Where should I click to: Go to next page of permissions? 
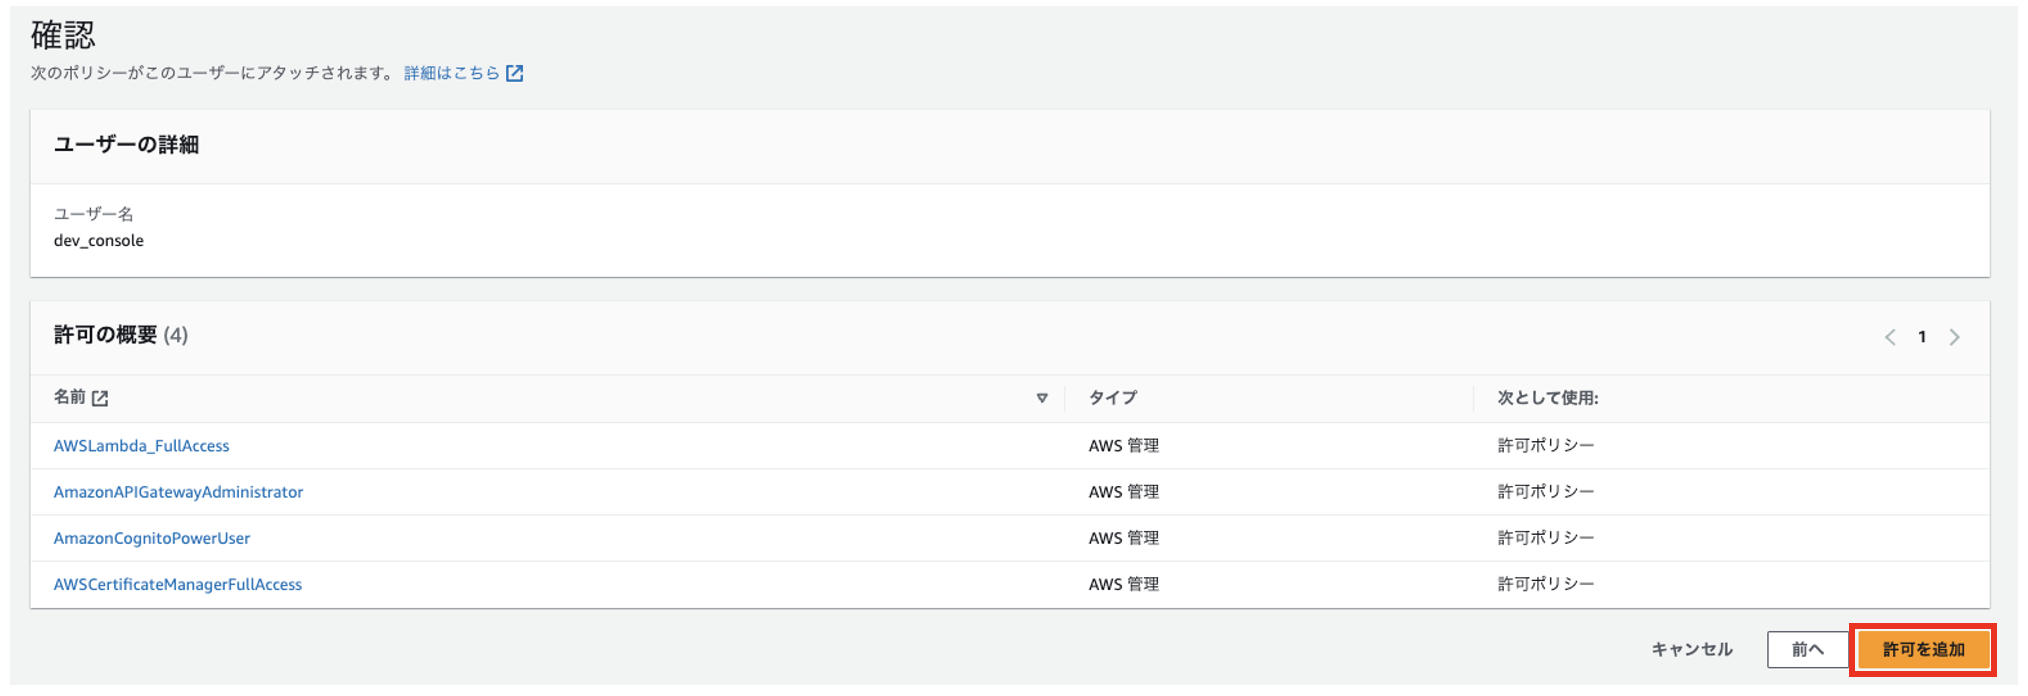(1954, 337)
